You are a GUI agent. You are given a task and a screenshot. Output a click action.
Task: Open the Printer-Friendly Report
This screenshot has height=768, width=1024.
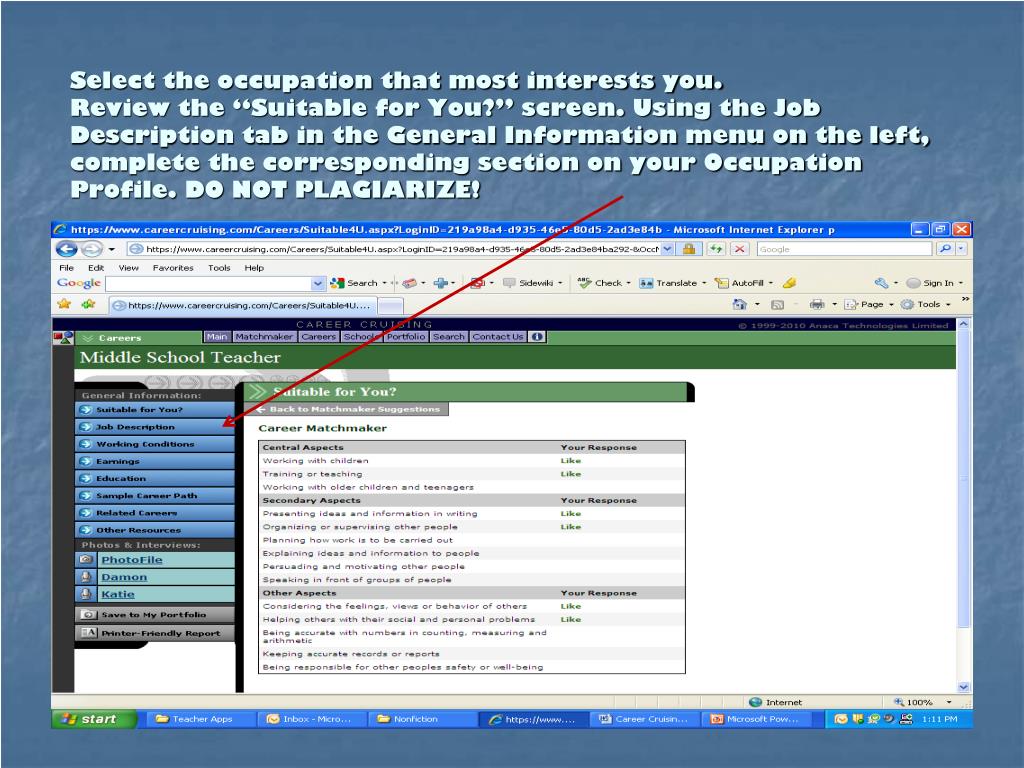(155, 633)
